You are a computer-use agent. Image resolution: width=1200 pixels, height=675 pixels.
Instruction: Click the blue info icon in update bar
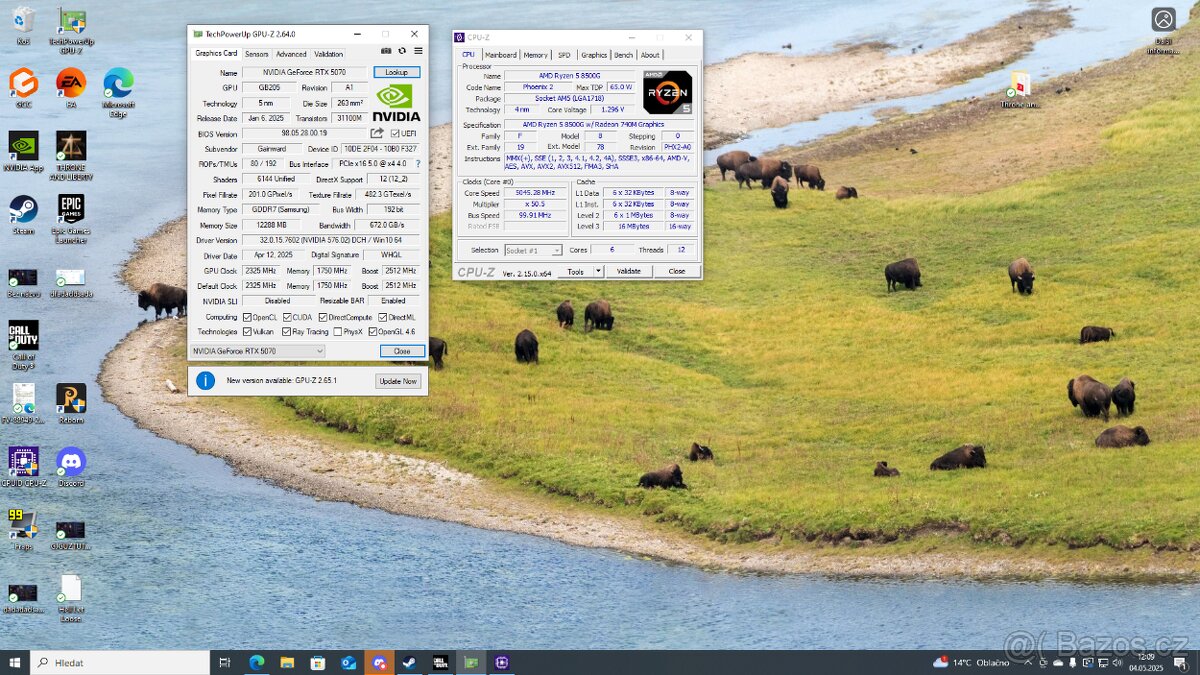(205, 380)
